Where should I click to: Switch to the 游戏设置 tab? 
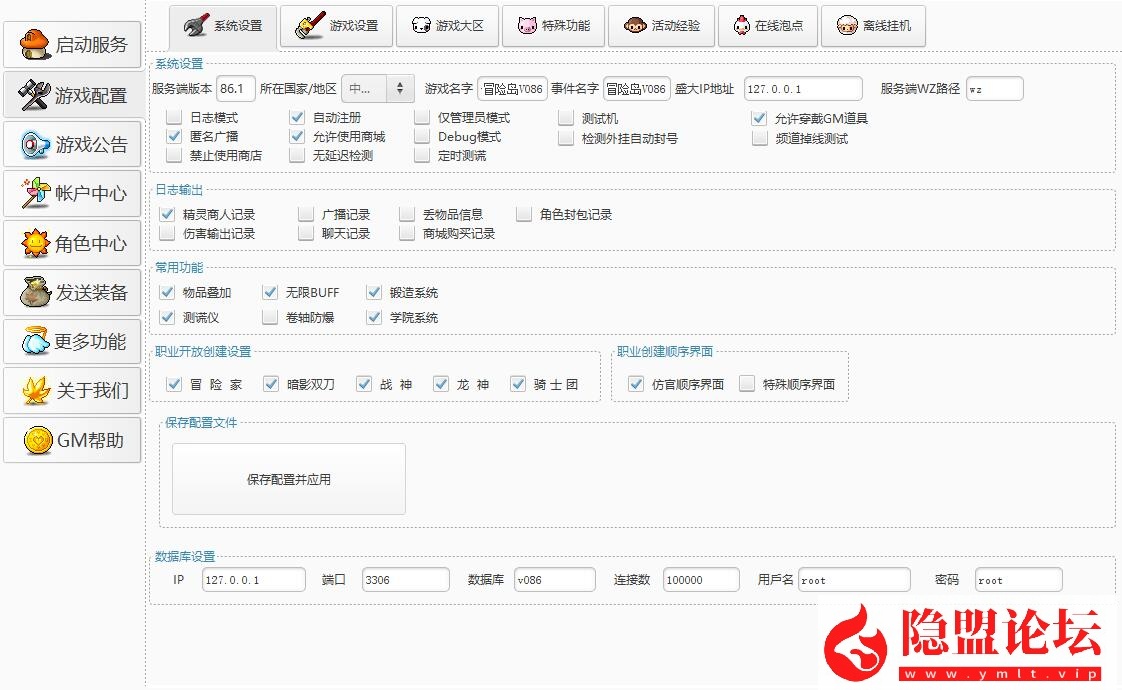point(336,26)
